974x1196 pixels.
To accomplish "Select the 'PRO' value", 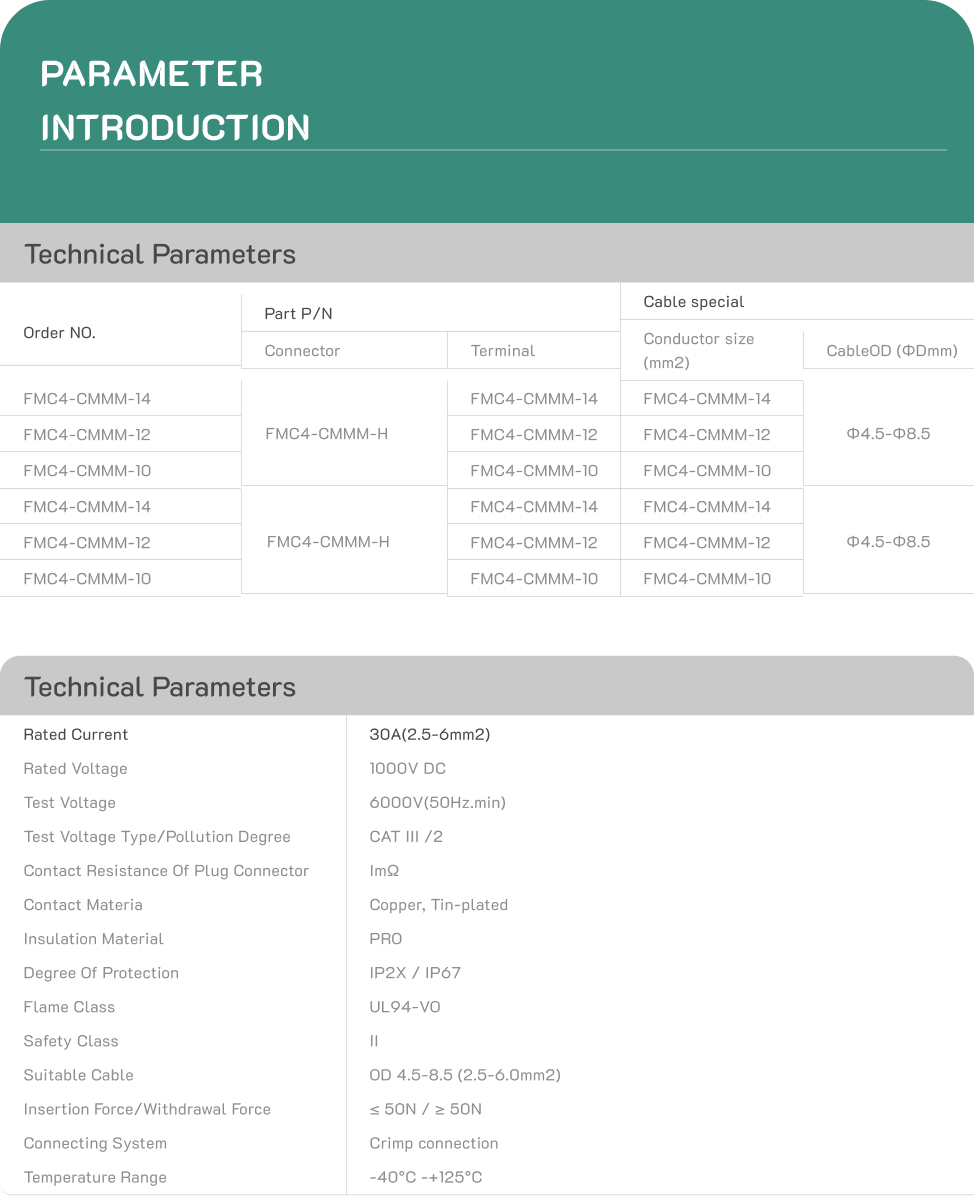I will (385, 939).
